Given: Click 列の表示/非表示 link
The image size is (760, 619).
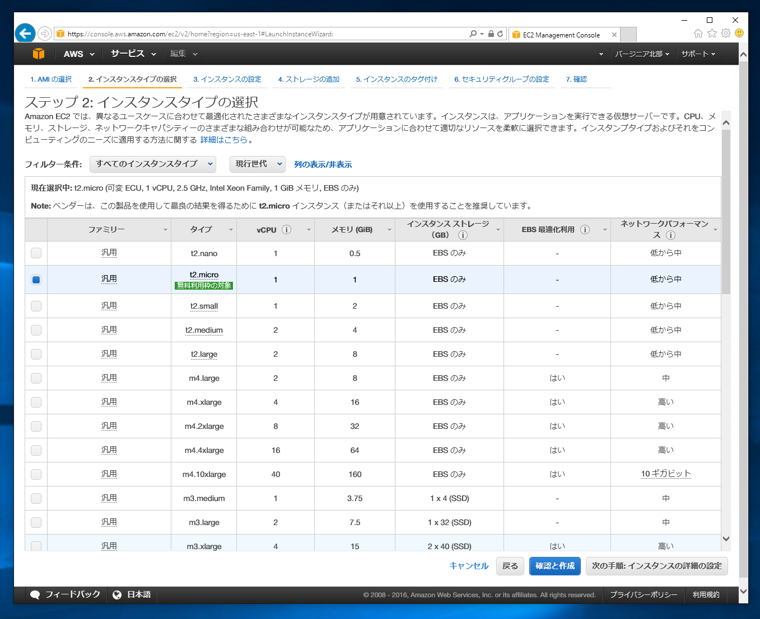Looking at the screenshot, I should point(323,165).
